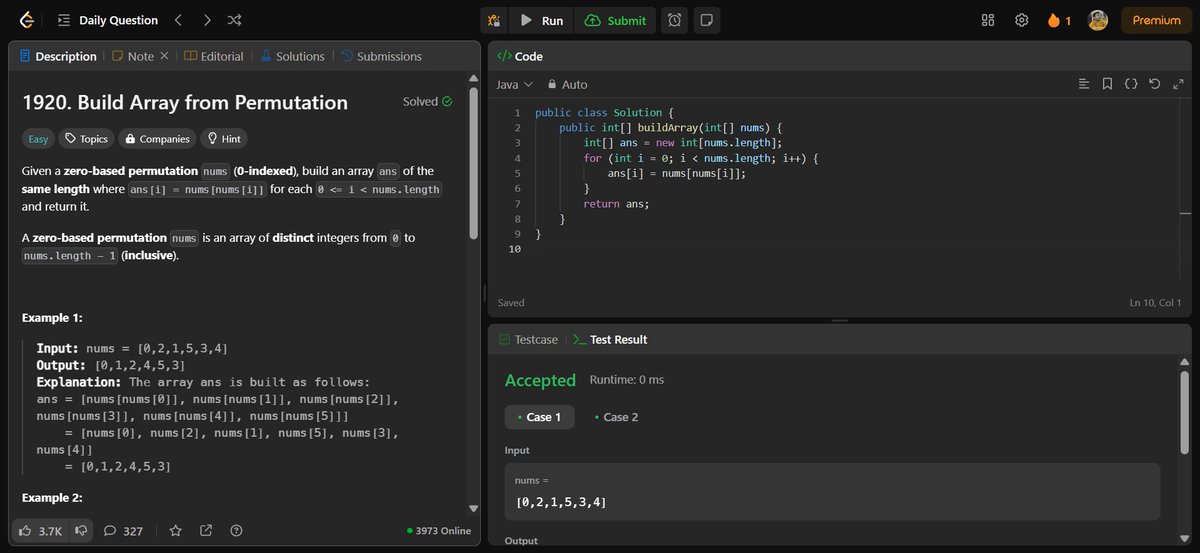Image resolution: width=1200 pixels, height=553 pixels.
Task: Click the debugger bug icon
Action: pos(492,20)
